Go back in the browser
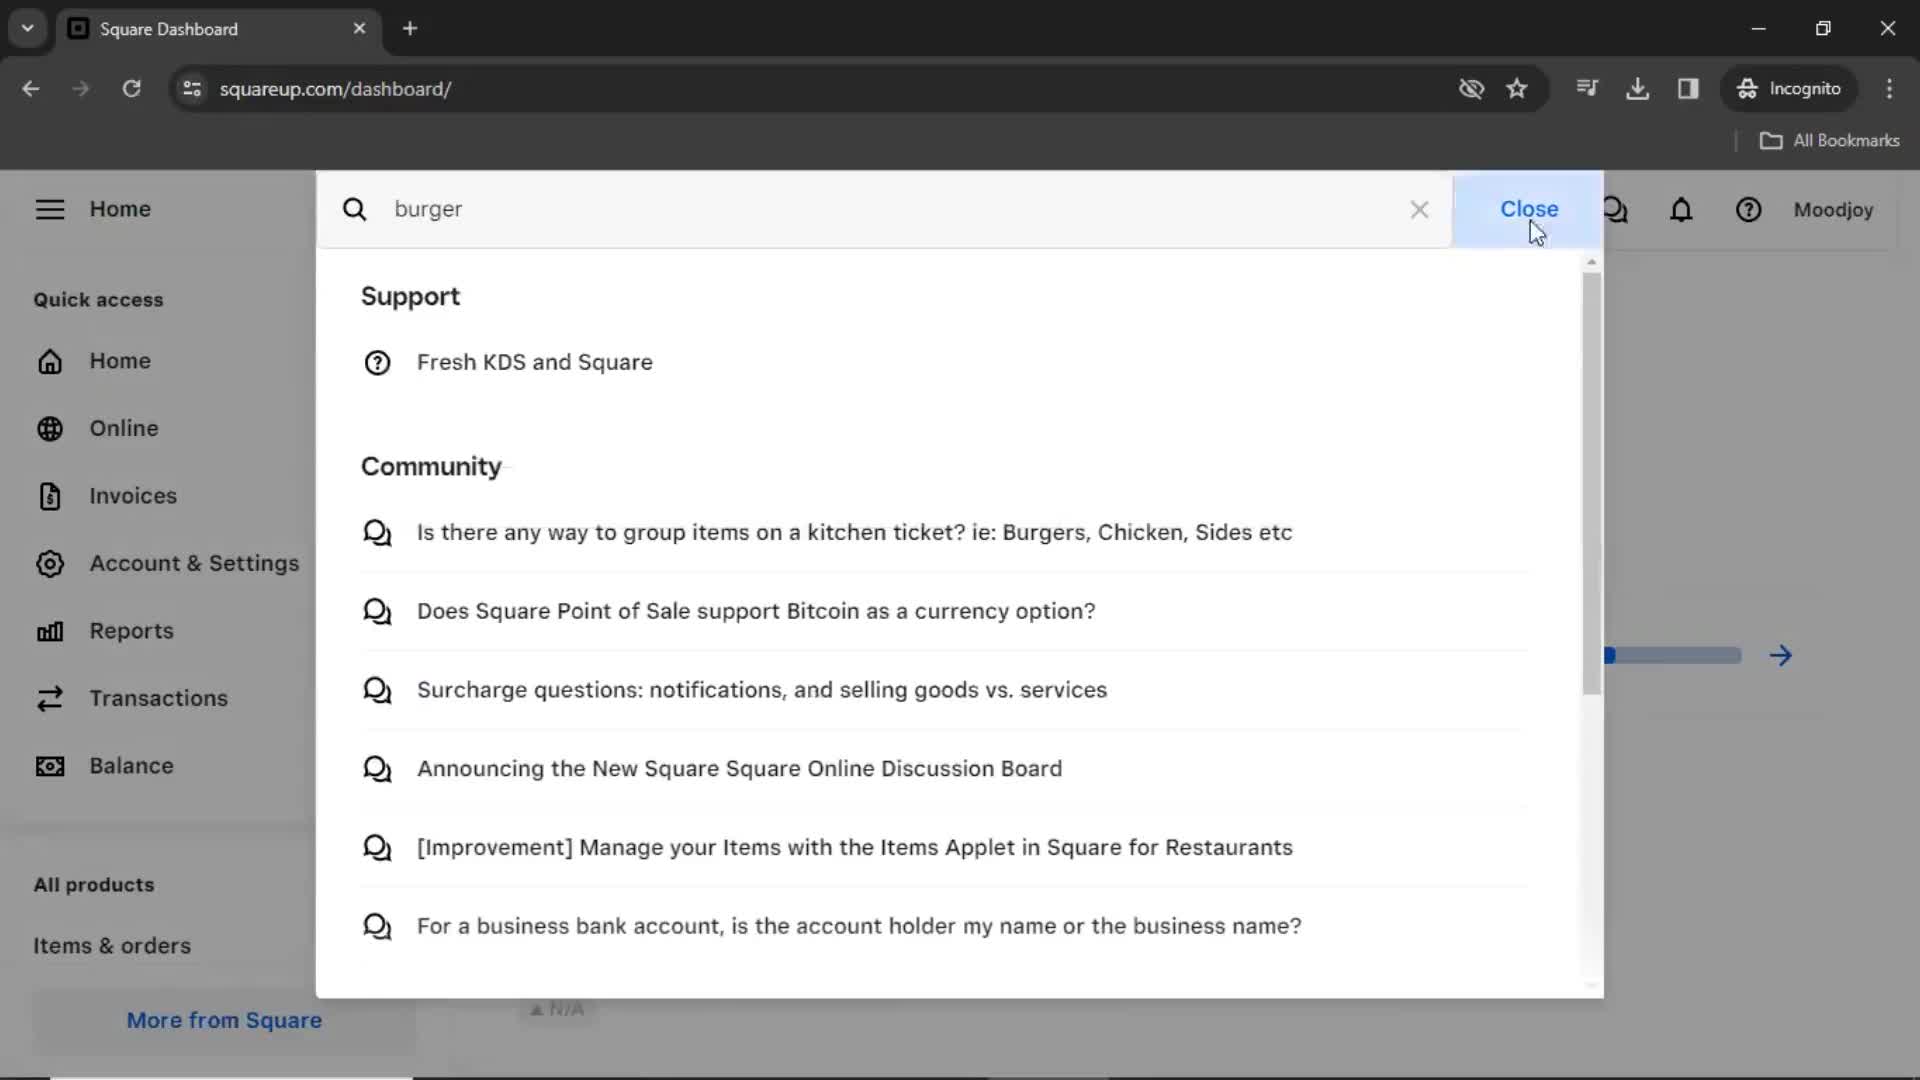This screenshot has height=1080, width=1920. [x=31, y=89]
